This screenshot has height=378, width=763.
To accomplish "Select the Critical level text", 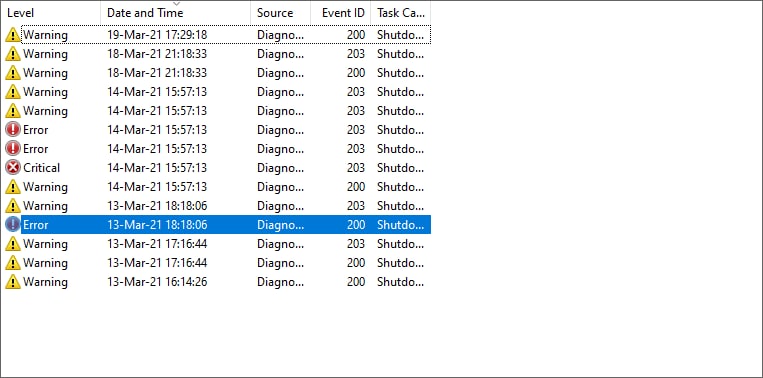I will point(41,168).
